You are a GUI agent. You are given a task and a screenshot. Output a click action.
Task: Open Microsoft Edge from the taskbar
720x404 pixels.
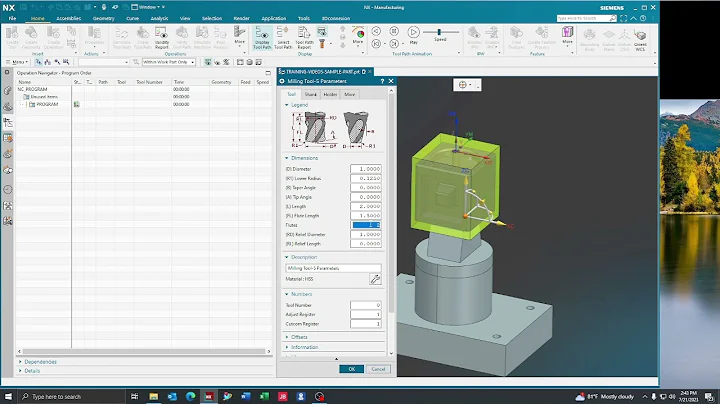point(191,396)
